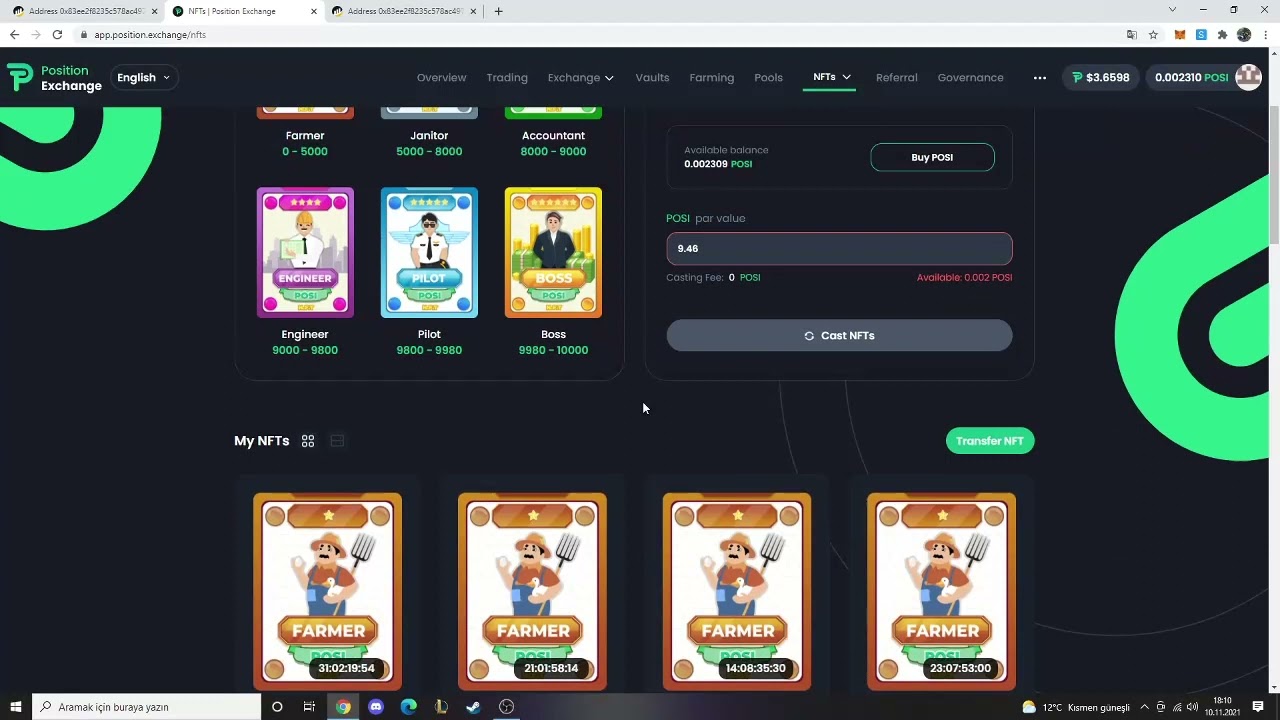Open Steam from the taskbar
Image resolution: width=1280 pixels, height=720 pixels.
tap(474, 707)
